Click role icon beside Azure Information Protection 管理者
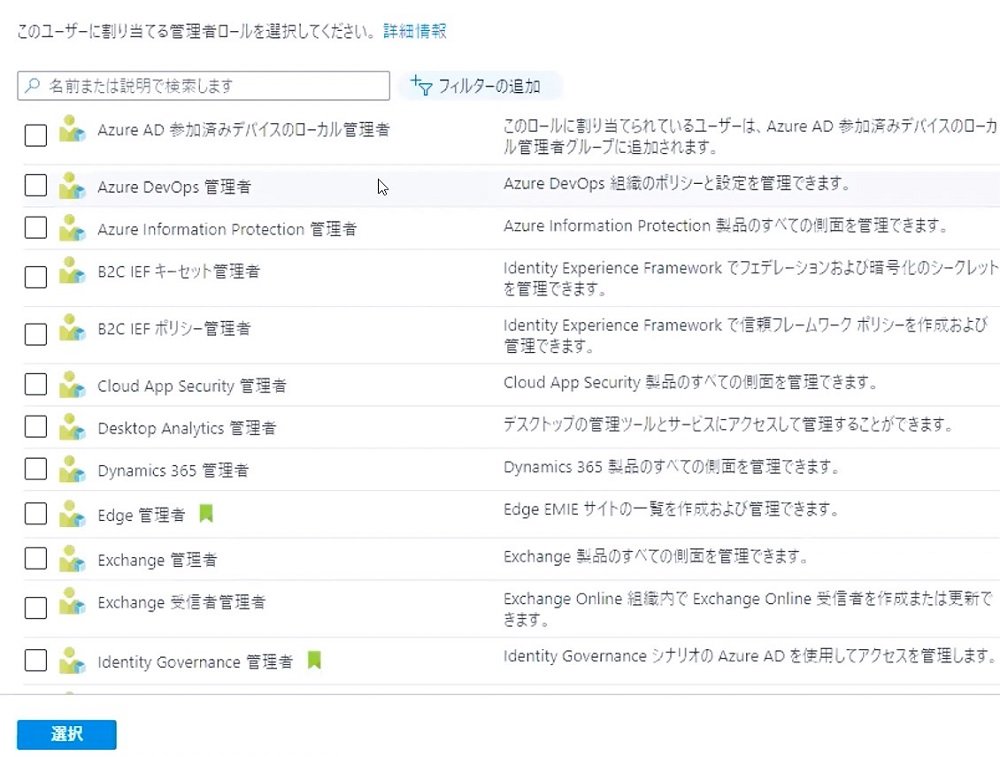1000x757 pixels. pyautogui.click(x=72, y=228)
